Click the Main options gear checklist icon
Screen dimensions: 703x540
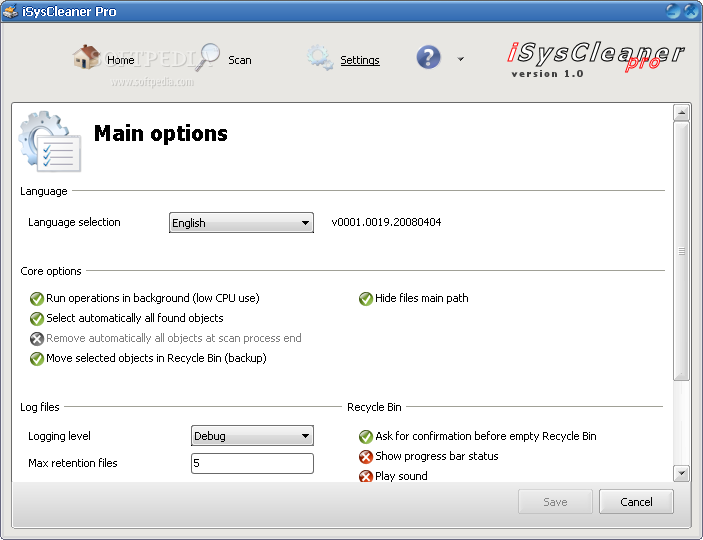(50, 142)
